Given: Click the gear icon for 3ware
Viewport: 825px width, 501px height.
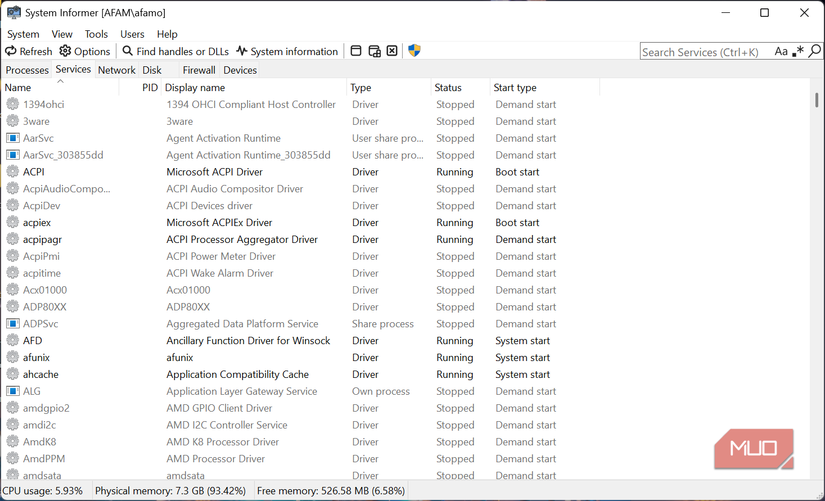Looking at the screenshot, I should tap(13, 121).
